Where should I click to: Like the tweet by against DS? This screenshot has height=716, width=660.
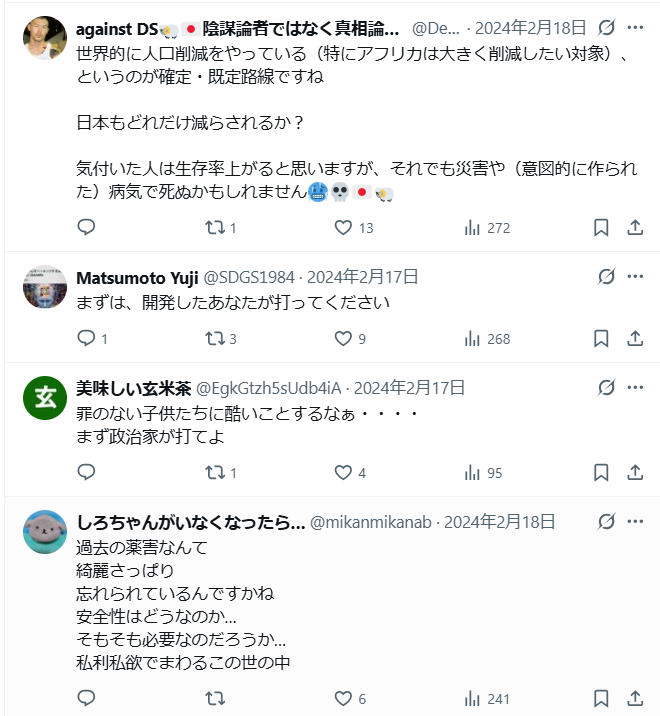[x=343, y=228]
